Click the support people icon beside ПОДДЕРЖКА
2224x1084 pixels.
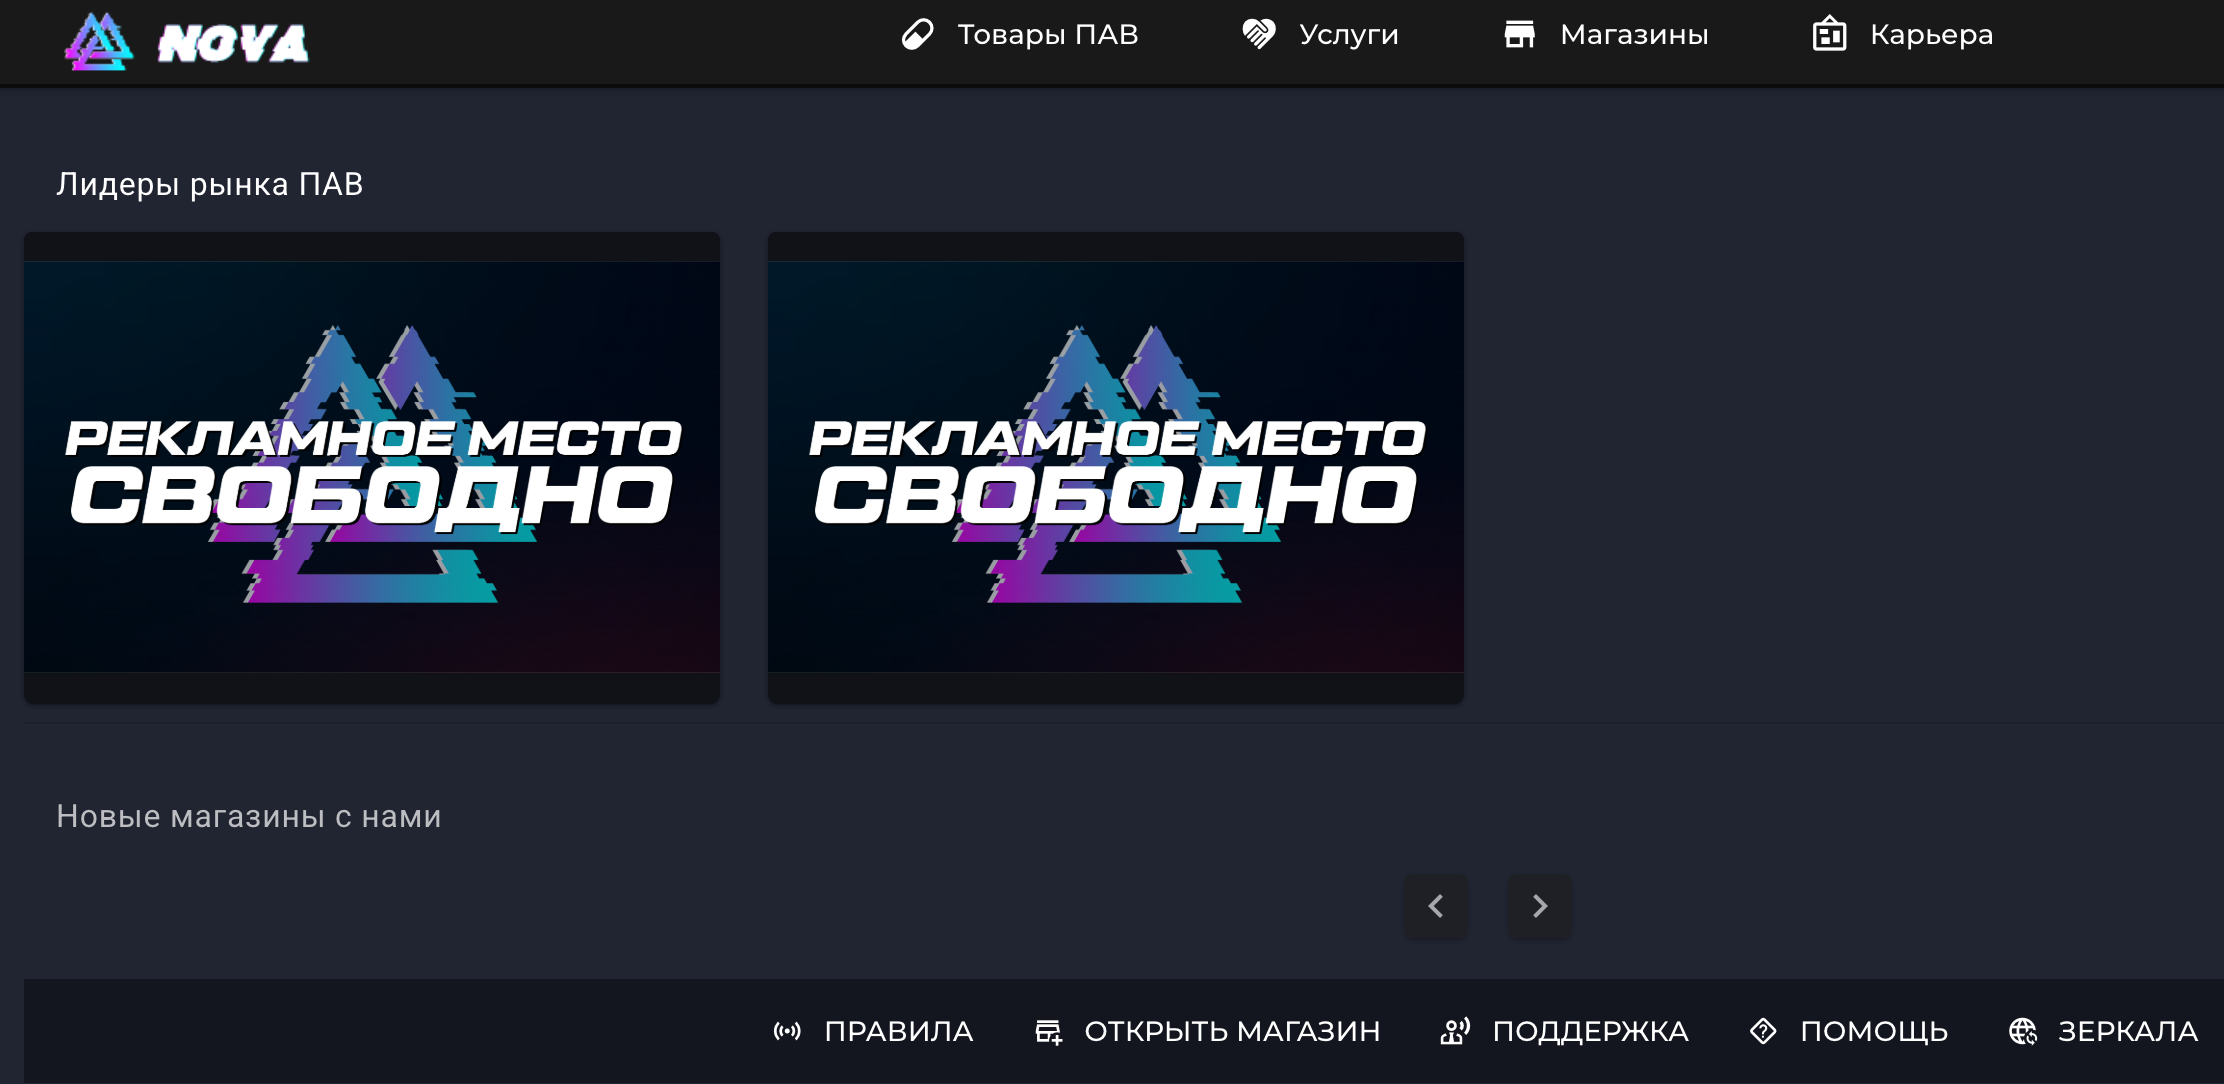coord(1455,1031)
